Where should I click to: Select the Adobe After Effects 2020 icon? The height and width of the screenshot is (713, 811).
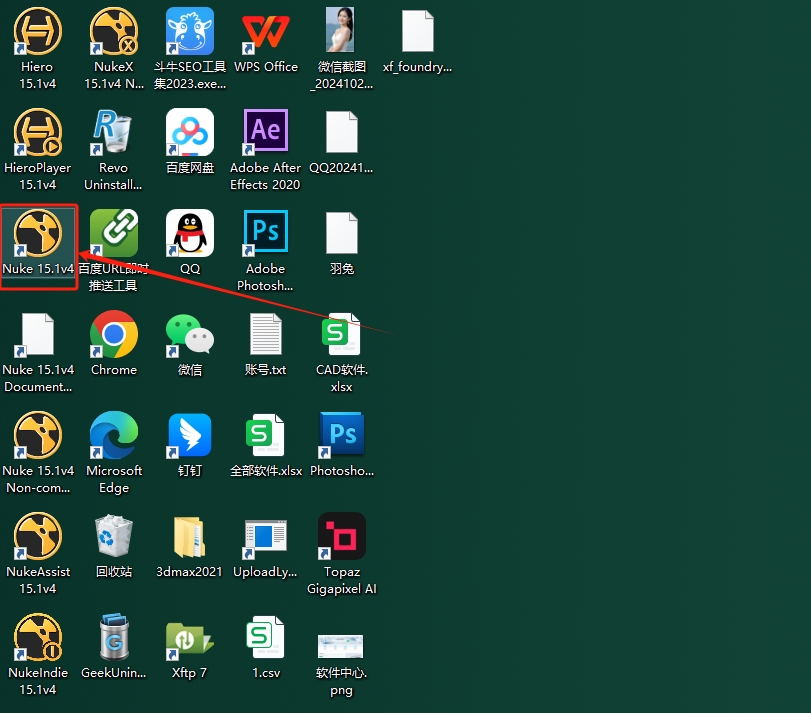click(266, 133)
